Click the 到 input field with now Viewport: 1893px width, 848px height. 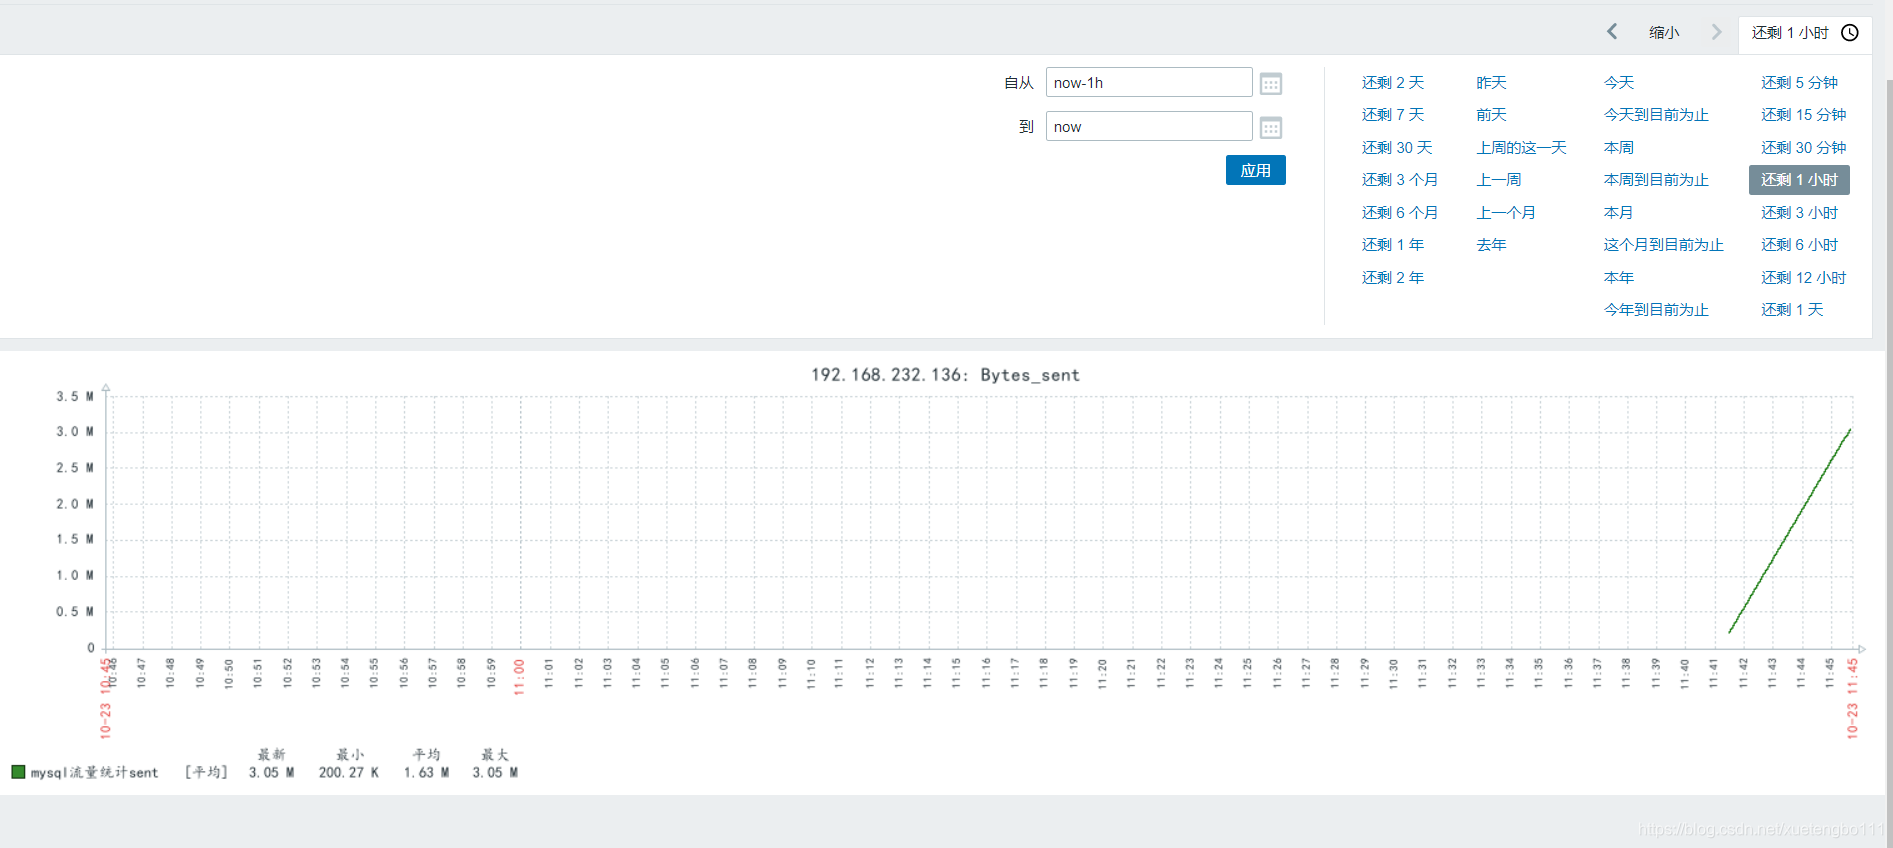(1149, 126)
